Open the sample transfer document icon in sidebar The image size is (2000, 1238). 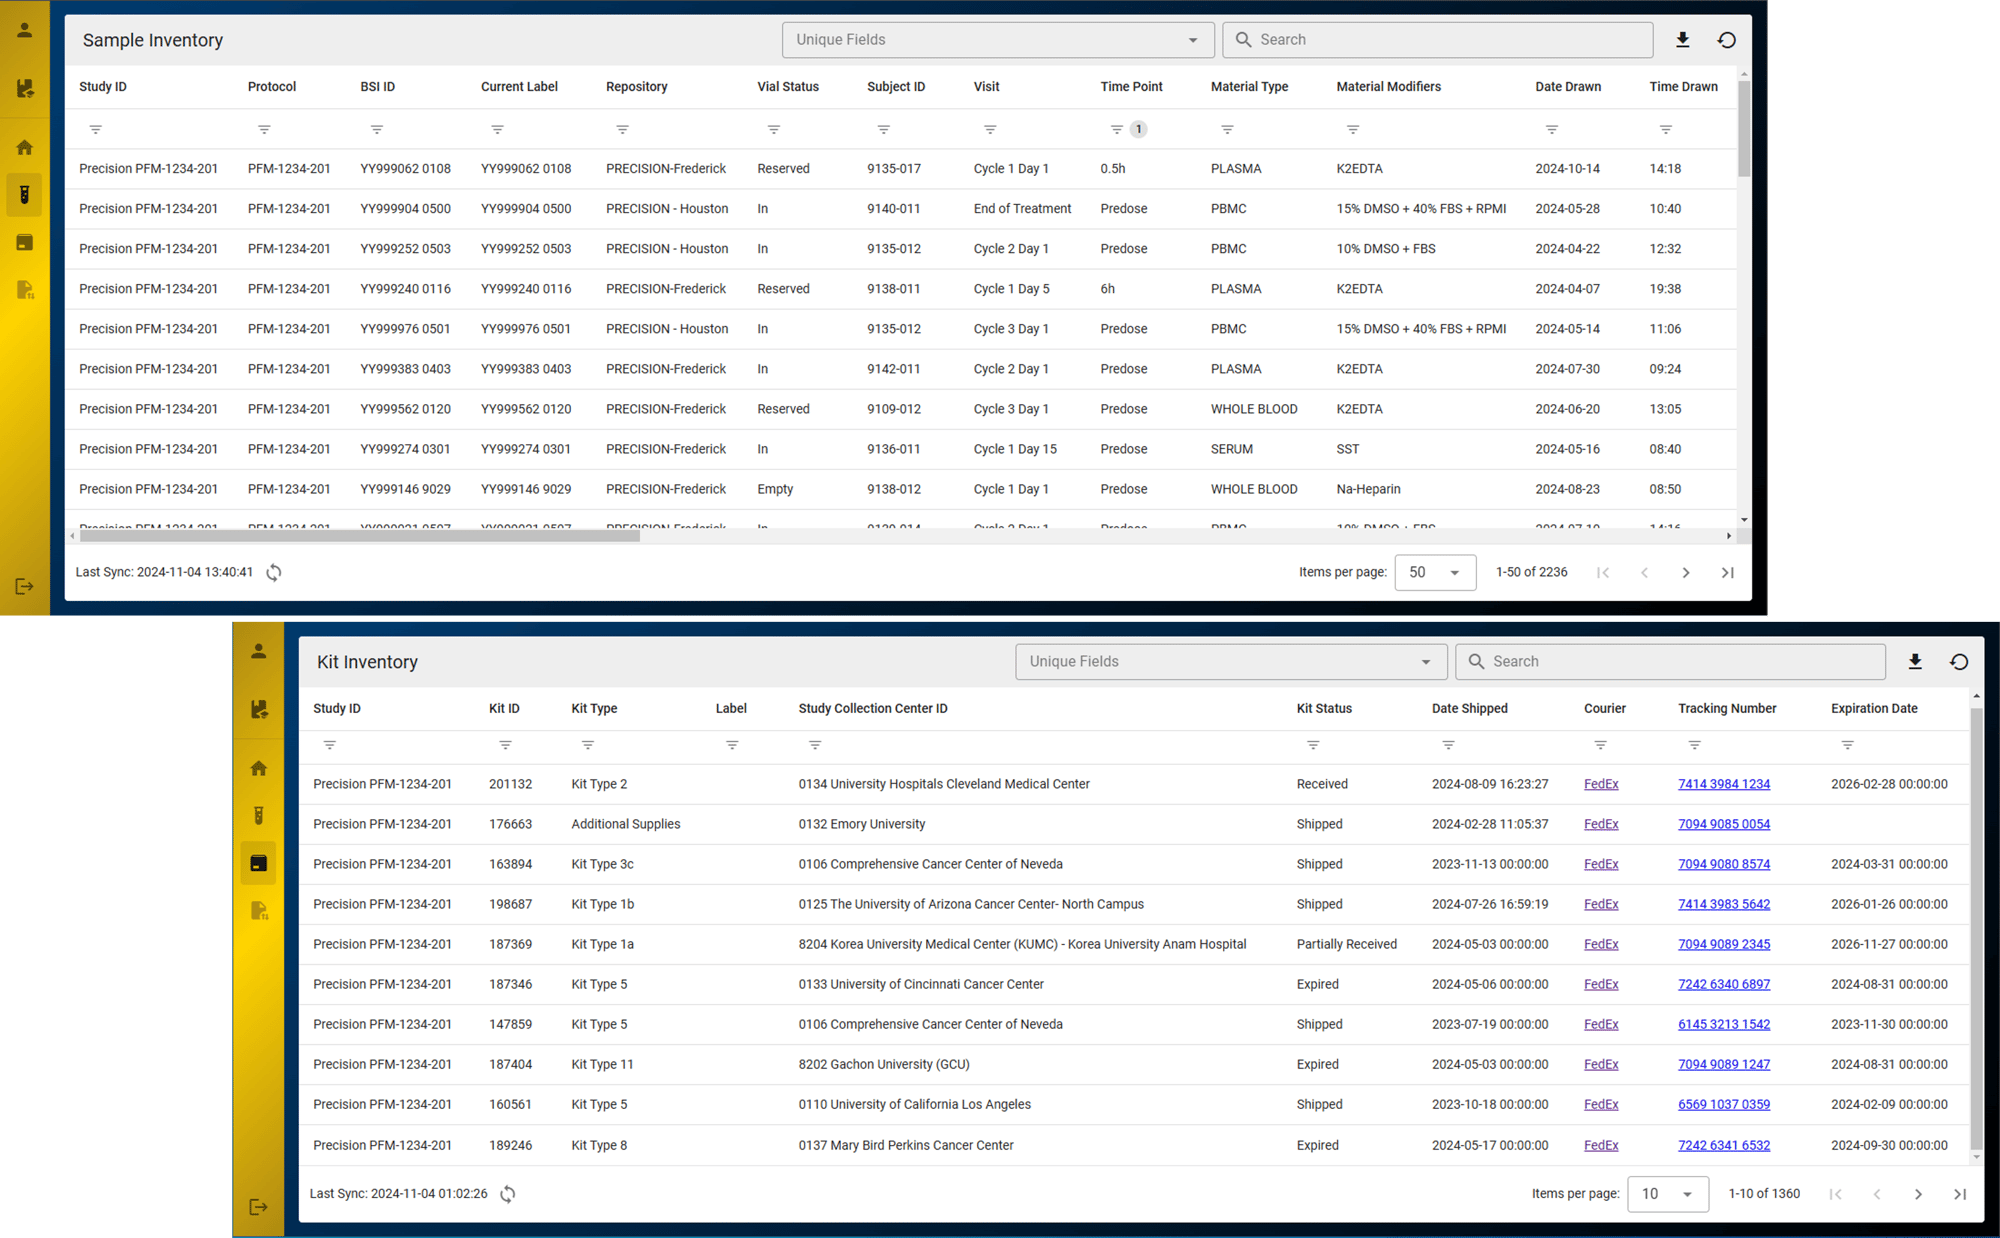click(x=24, y=290)
